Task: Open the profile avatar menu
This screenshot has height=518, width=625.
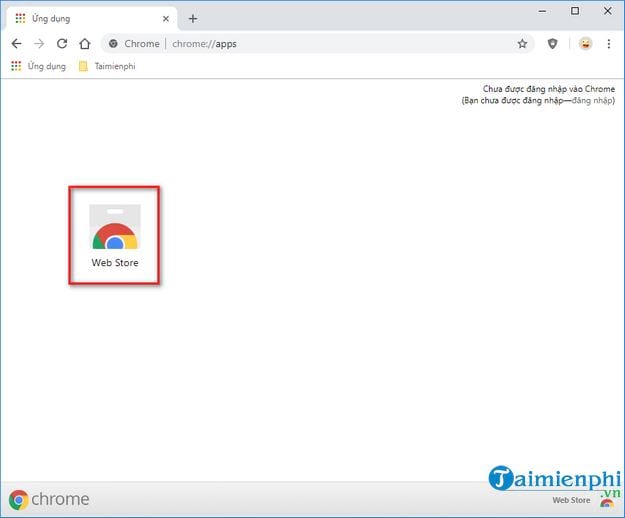Action: point(585,43)
